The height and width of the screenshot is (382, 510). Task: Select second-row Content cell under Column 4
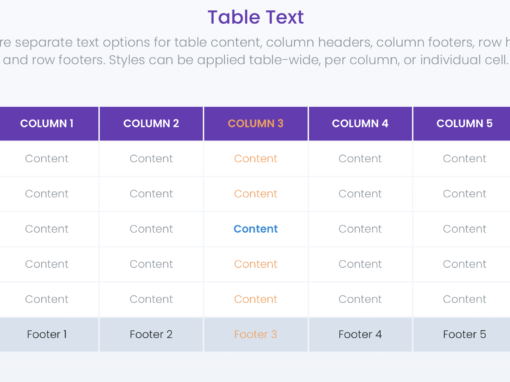[360, 194]
